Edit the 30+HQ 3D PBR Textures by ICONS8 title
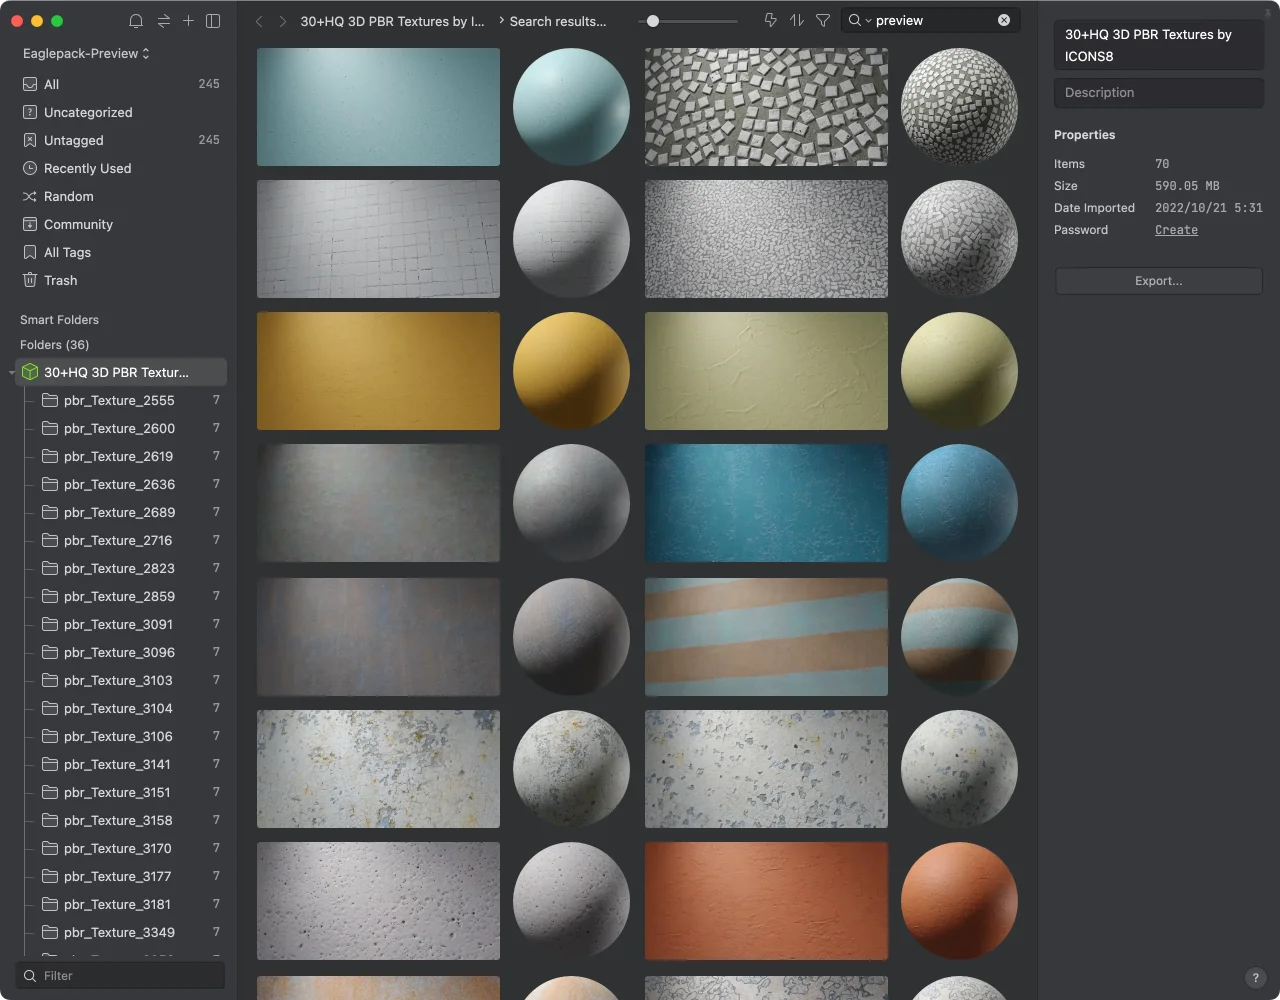The height and width of the screenshot is (1000, 1280). (x=1158, y=45)
